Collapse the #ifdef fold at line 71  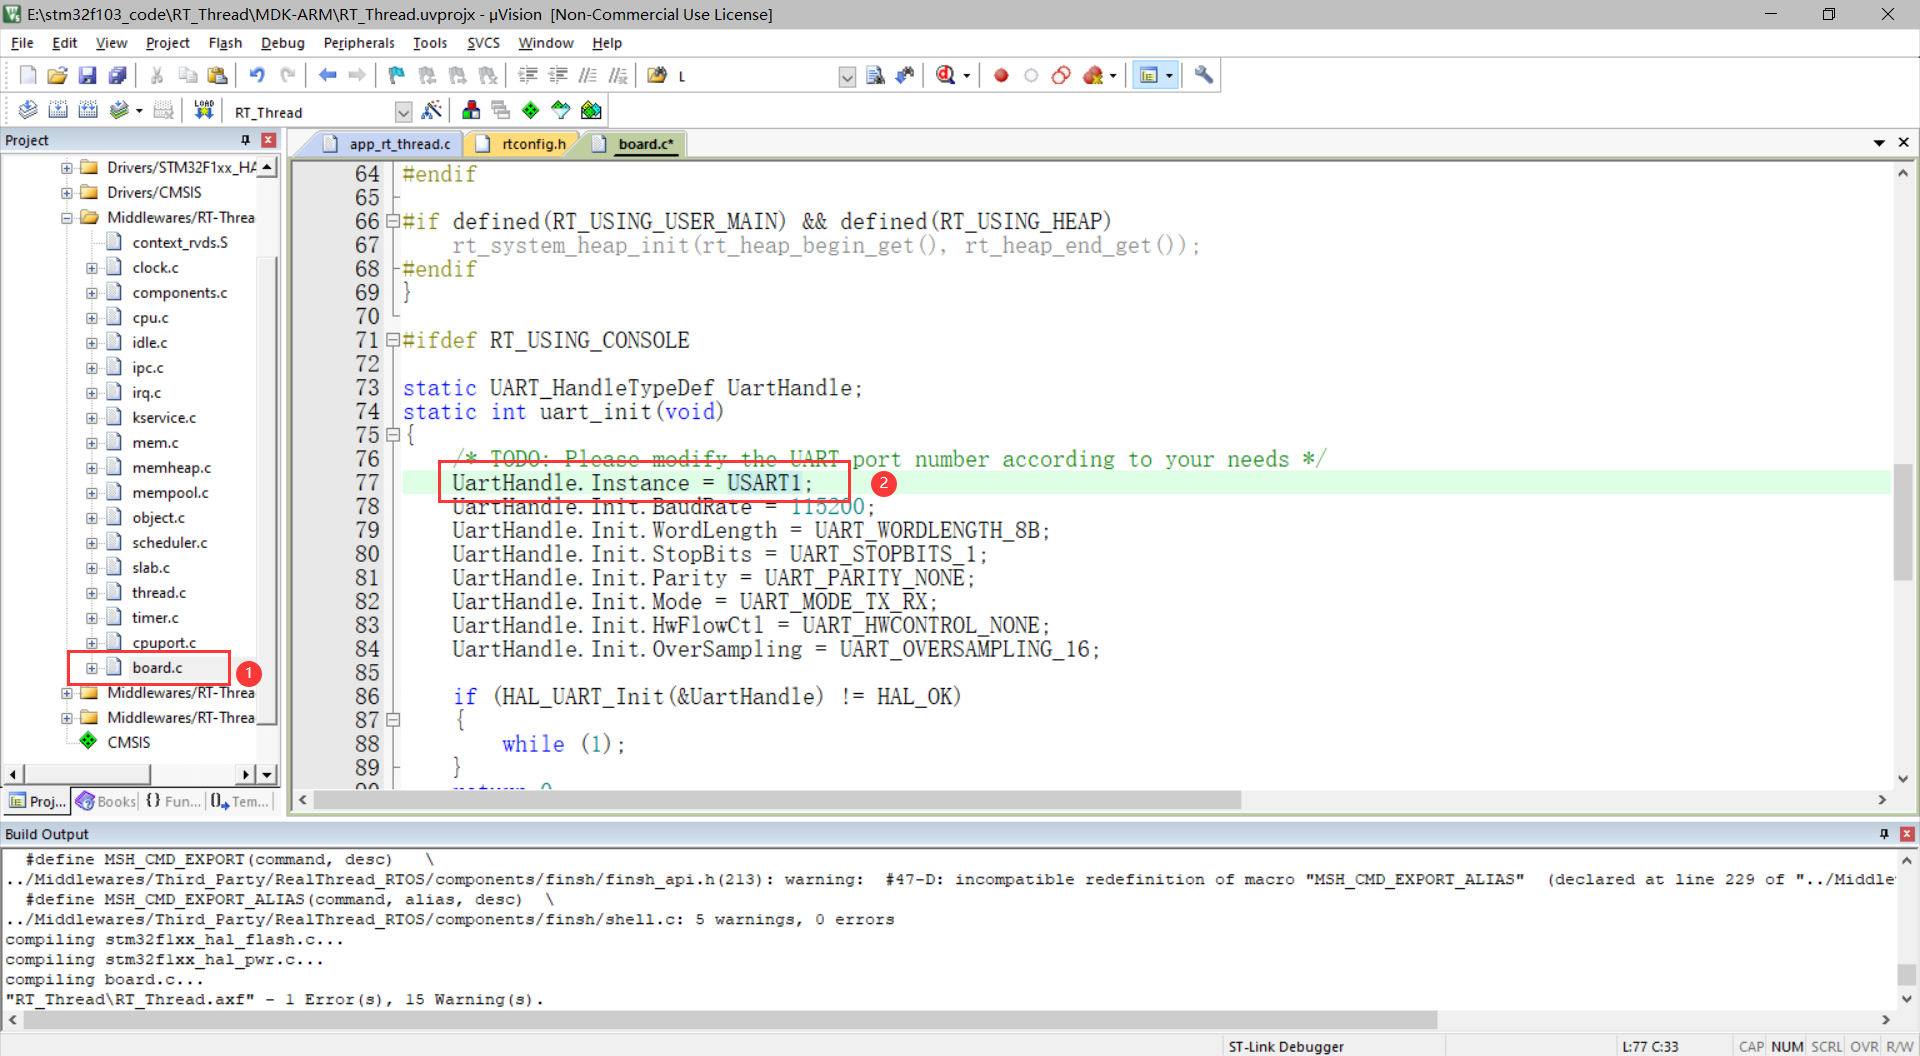(x=393, y=340)
